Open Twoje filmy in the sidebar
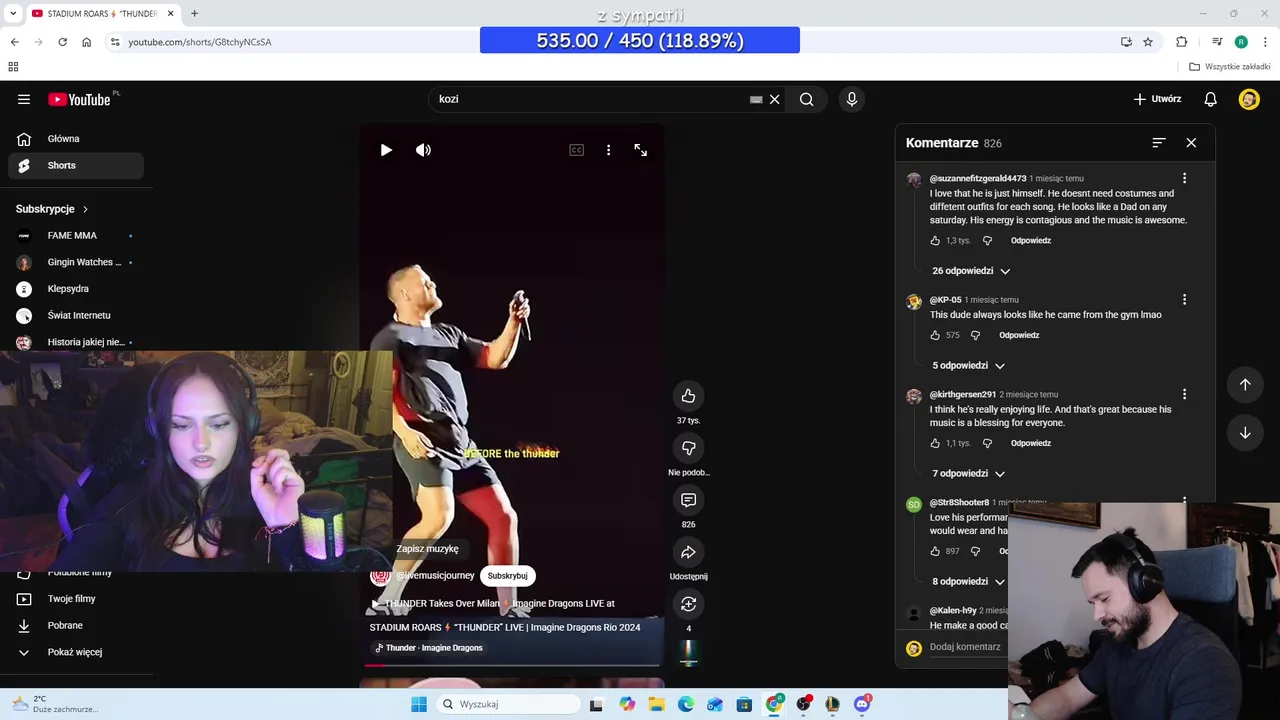This screenshot has width=1280, height=720. pyautogui.click(x=76, y=599)
